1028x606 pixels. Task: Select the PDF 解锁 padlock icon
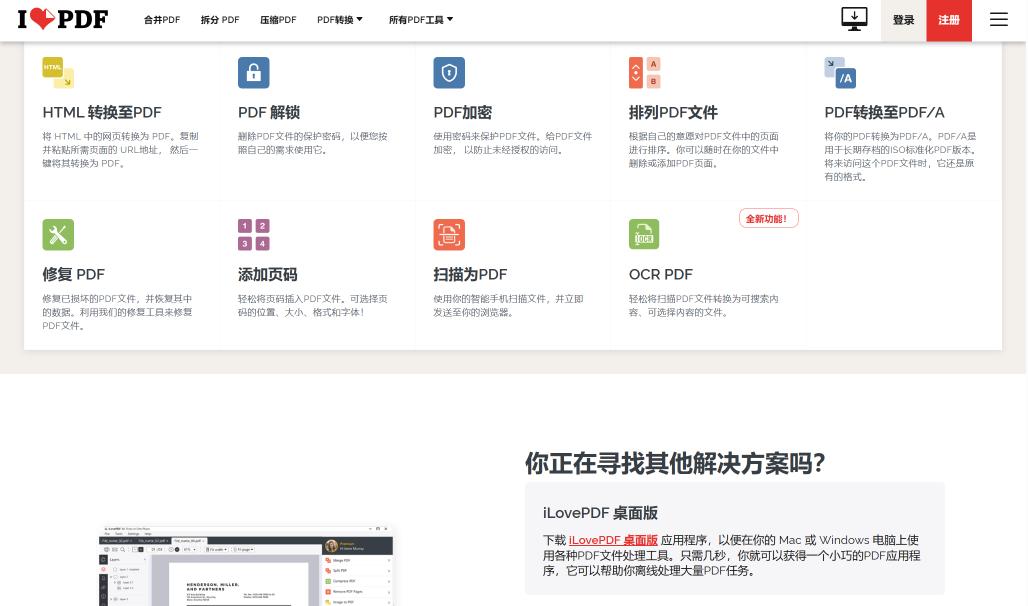[x=253, y=72]
